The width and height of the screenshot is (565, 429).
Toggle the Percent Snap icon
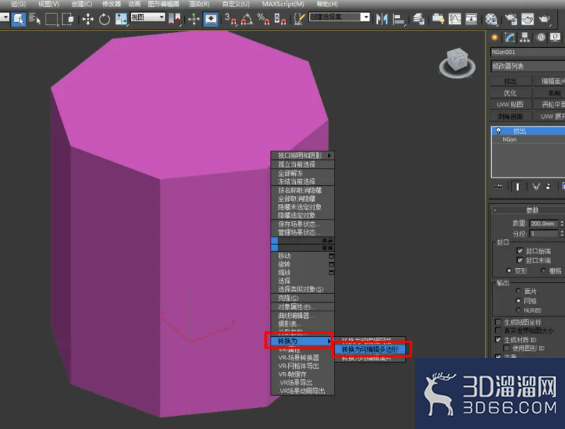[263, 19]
